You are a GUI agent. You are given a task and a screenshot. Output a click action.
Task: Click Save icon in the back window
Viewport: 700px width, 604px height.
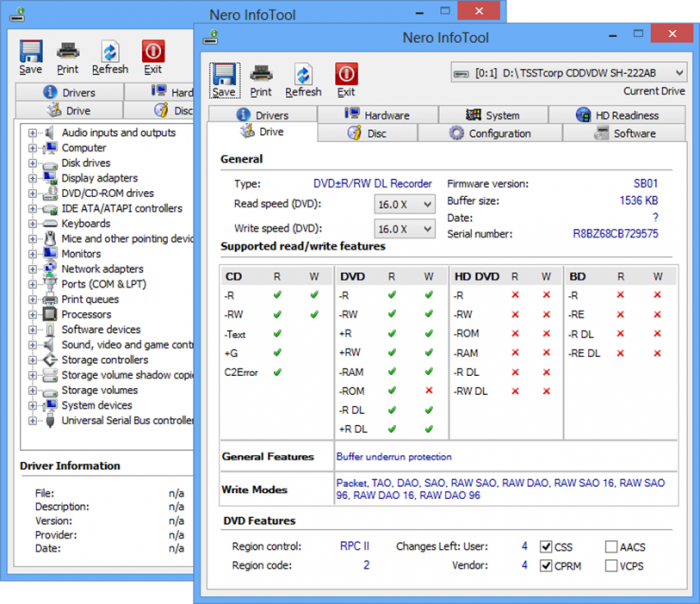click(x=31, y=51)
